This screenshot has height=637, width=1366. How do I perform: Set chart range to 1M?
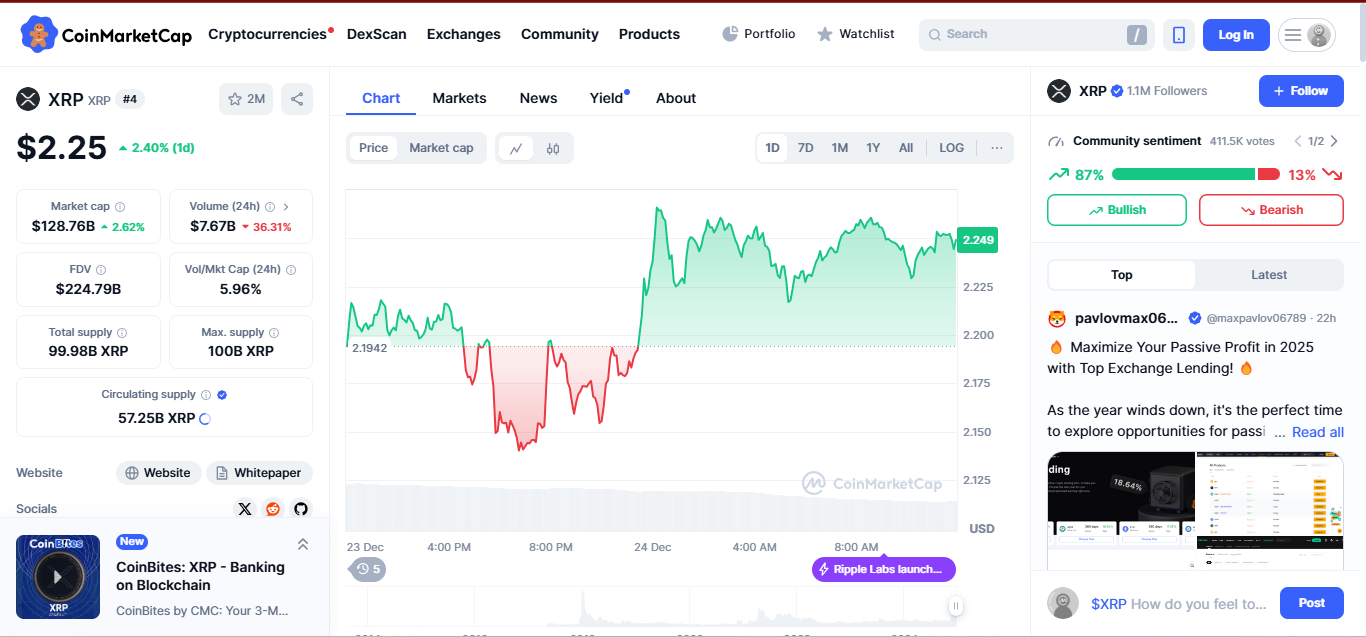point(839,148)
